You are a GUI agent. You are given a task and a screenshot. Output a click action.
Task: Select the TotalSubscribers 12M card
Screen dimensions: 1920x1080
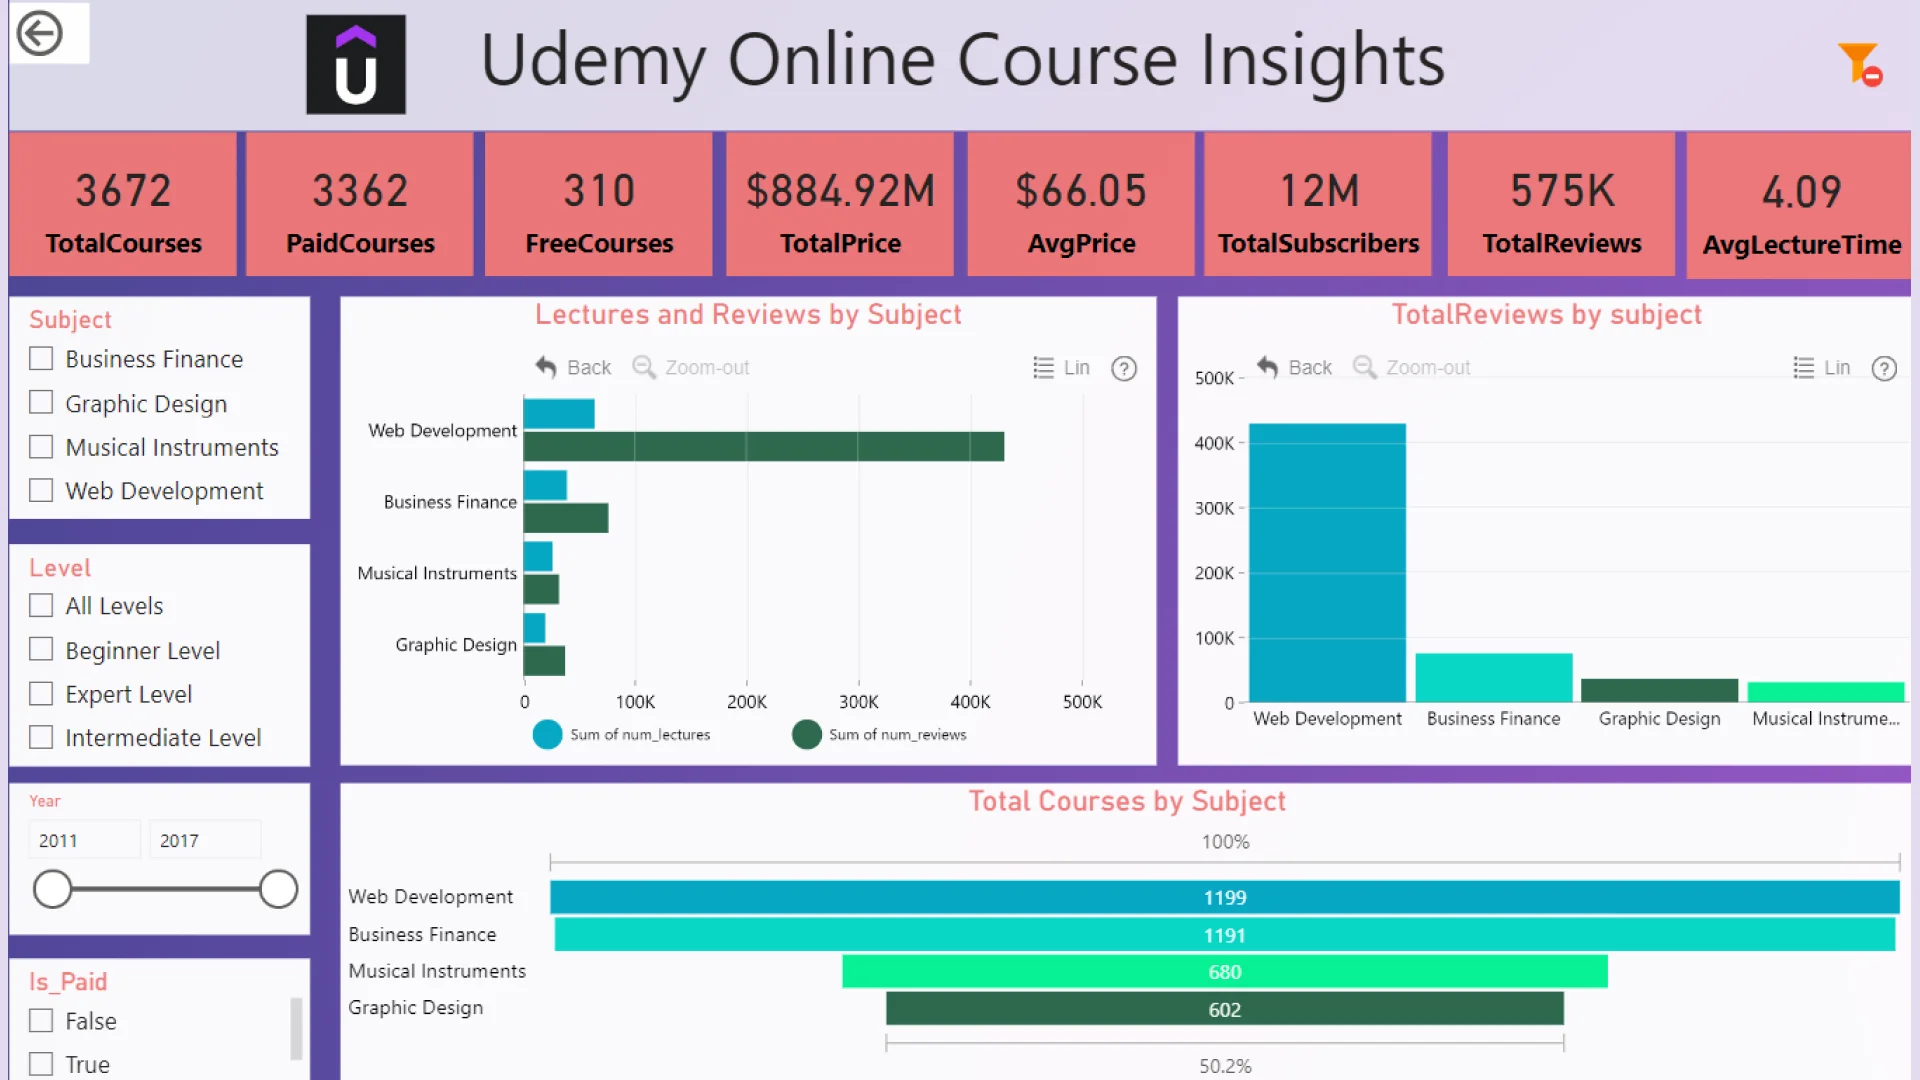[1318, 205]
